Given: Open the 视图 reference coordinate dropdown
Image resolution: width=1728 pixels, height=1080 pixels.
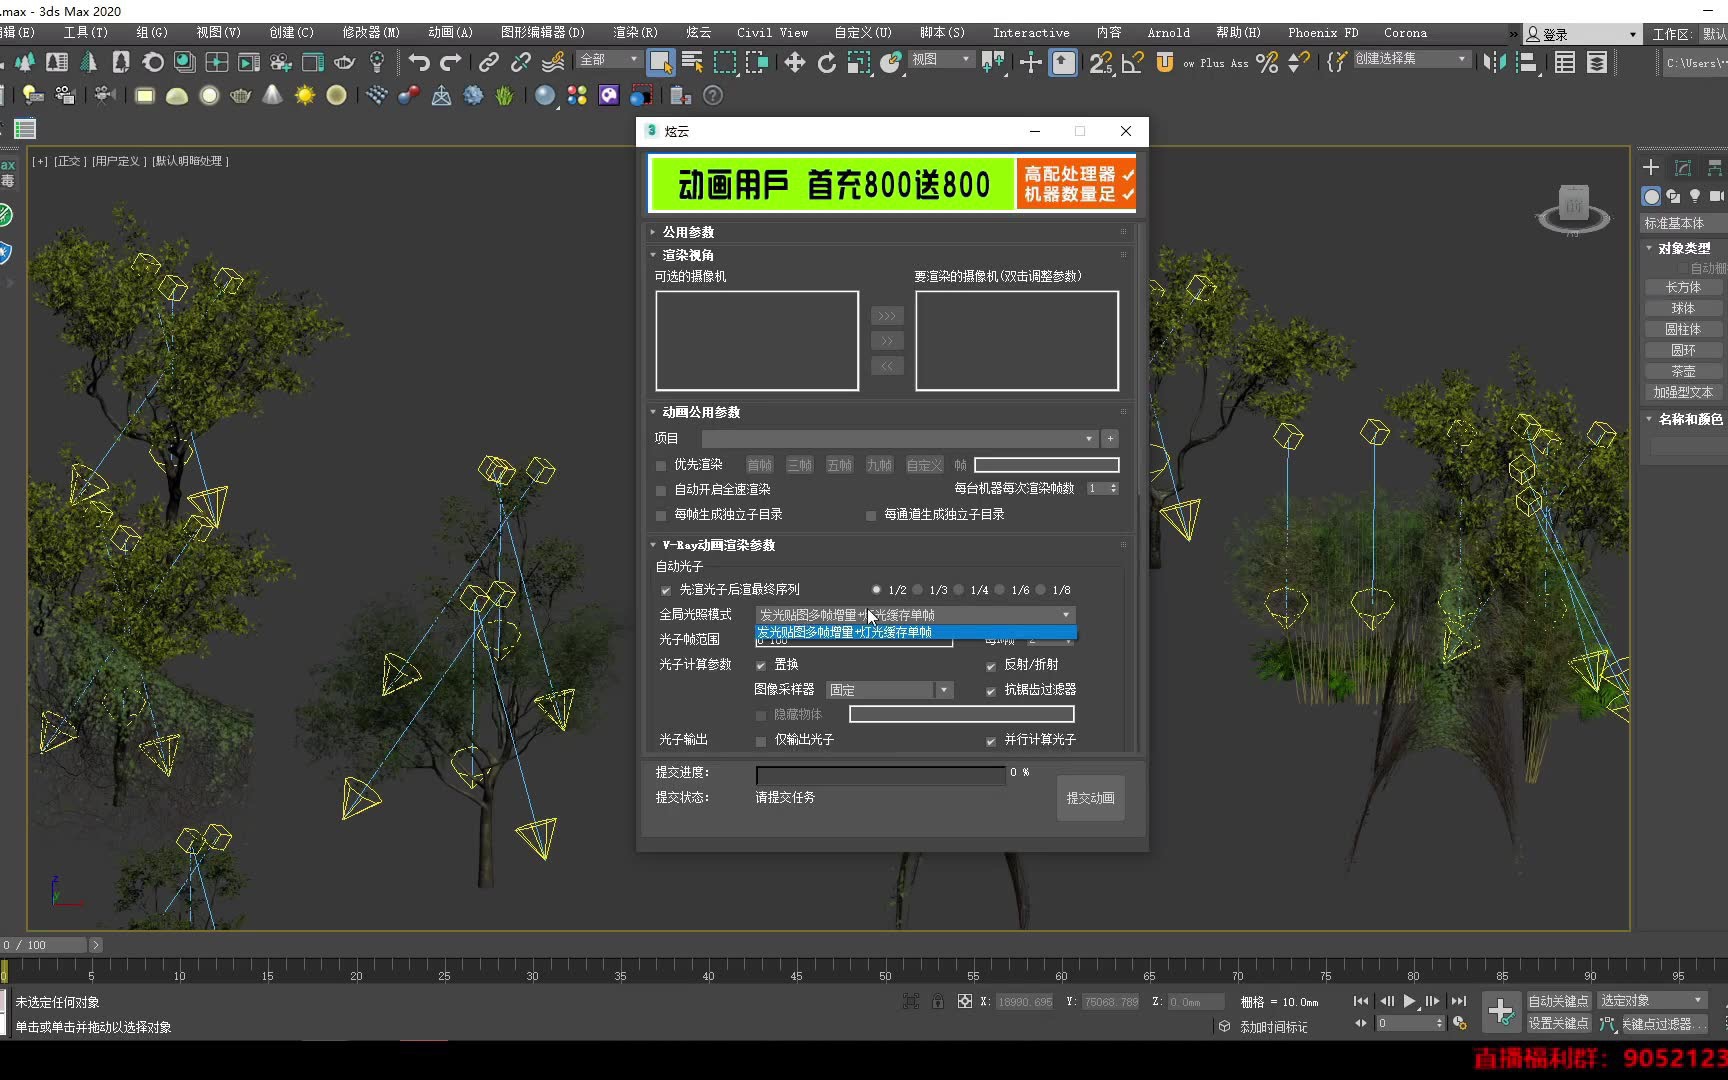Looking at the screenshot, I should click(x=941, y=60).
